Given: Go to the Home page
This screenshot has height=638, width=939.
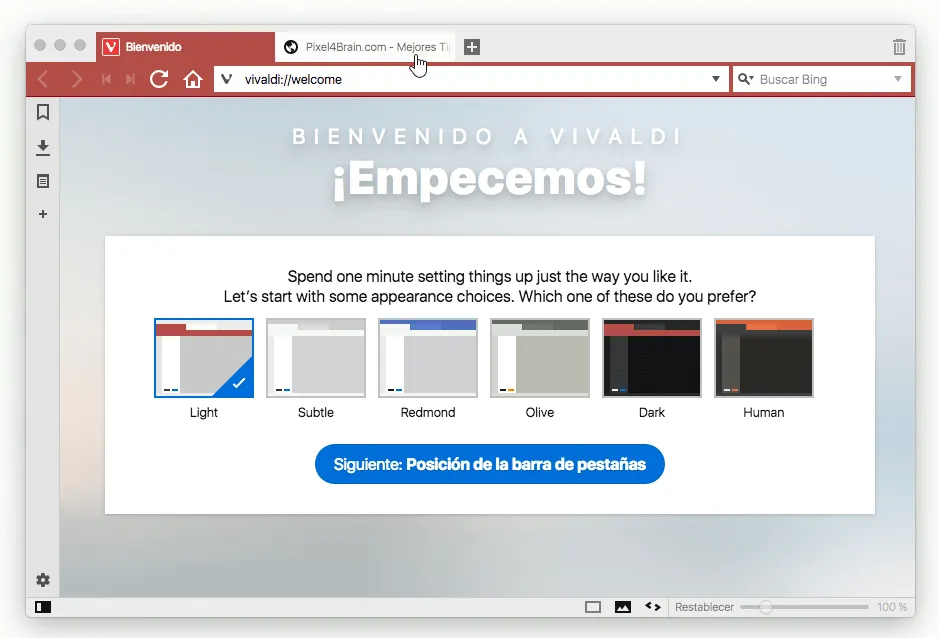Looking at the screenshot, I should (x=193, y=79).
